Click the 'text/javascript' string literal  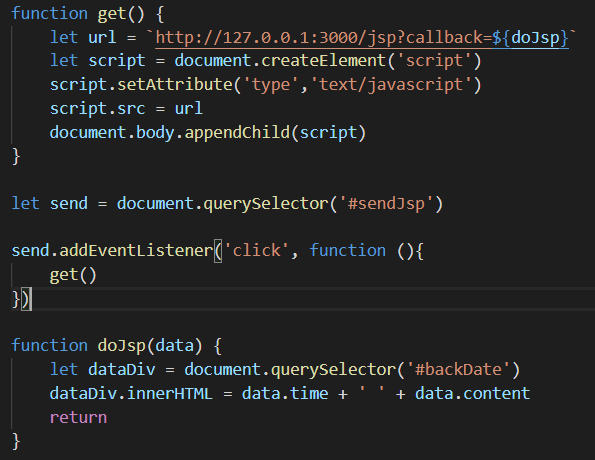point(391,85)
